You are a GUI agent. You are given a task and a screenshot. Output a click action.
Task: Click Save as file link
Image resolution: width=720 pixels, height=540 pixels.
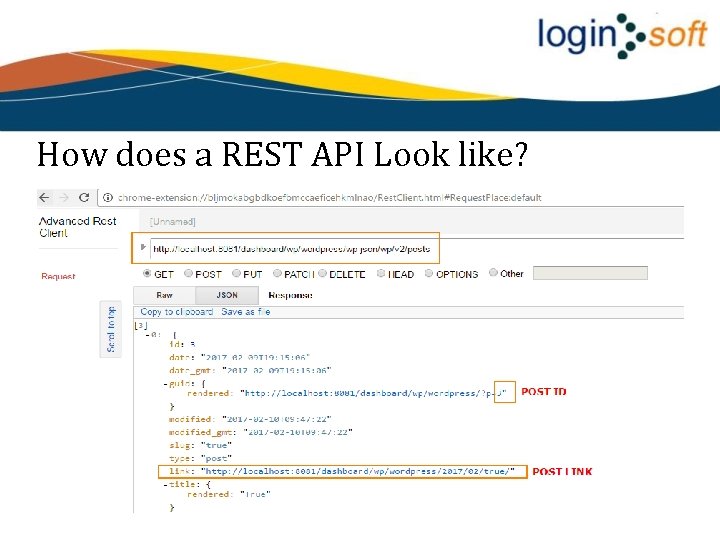coord(246,312)
